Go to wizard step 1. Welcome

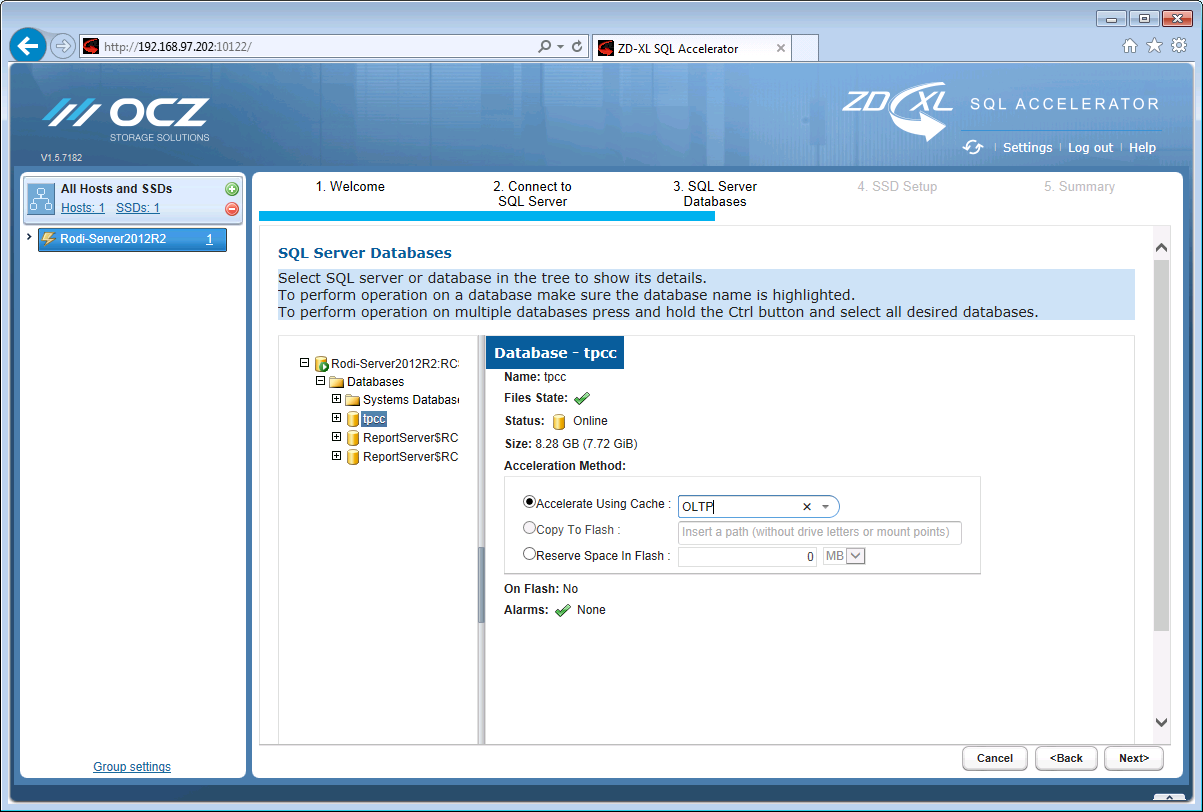pyautogui.click(x=350, y=187)
